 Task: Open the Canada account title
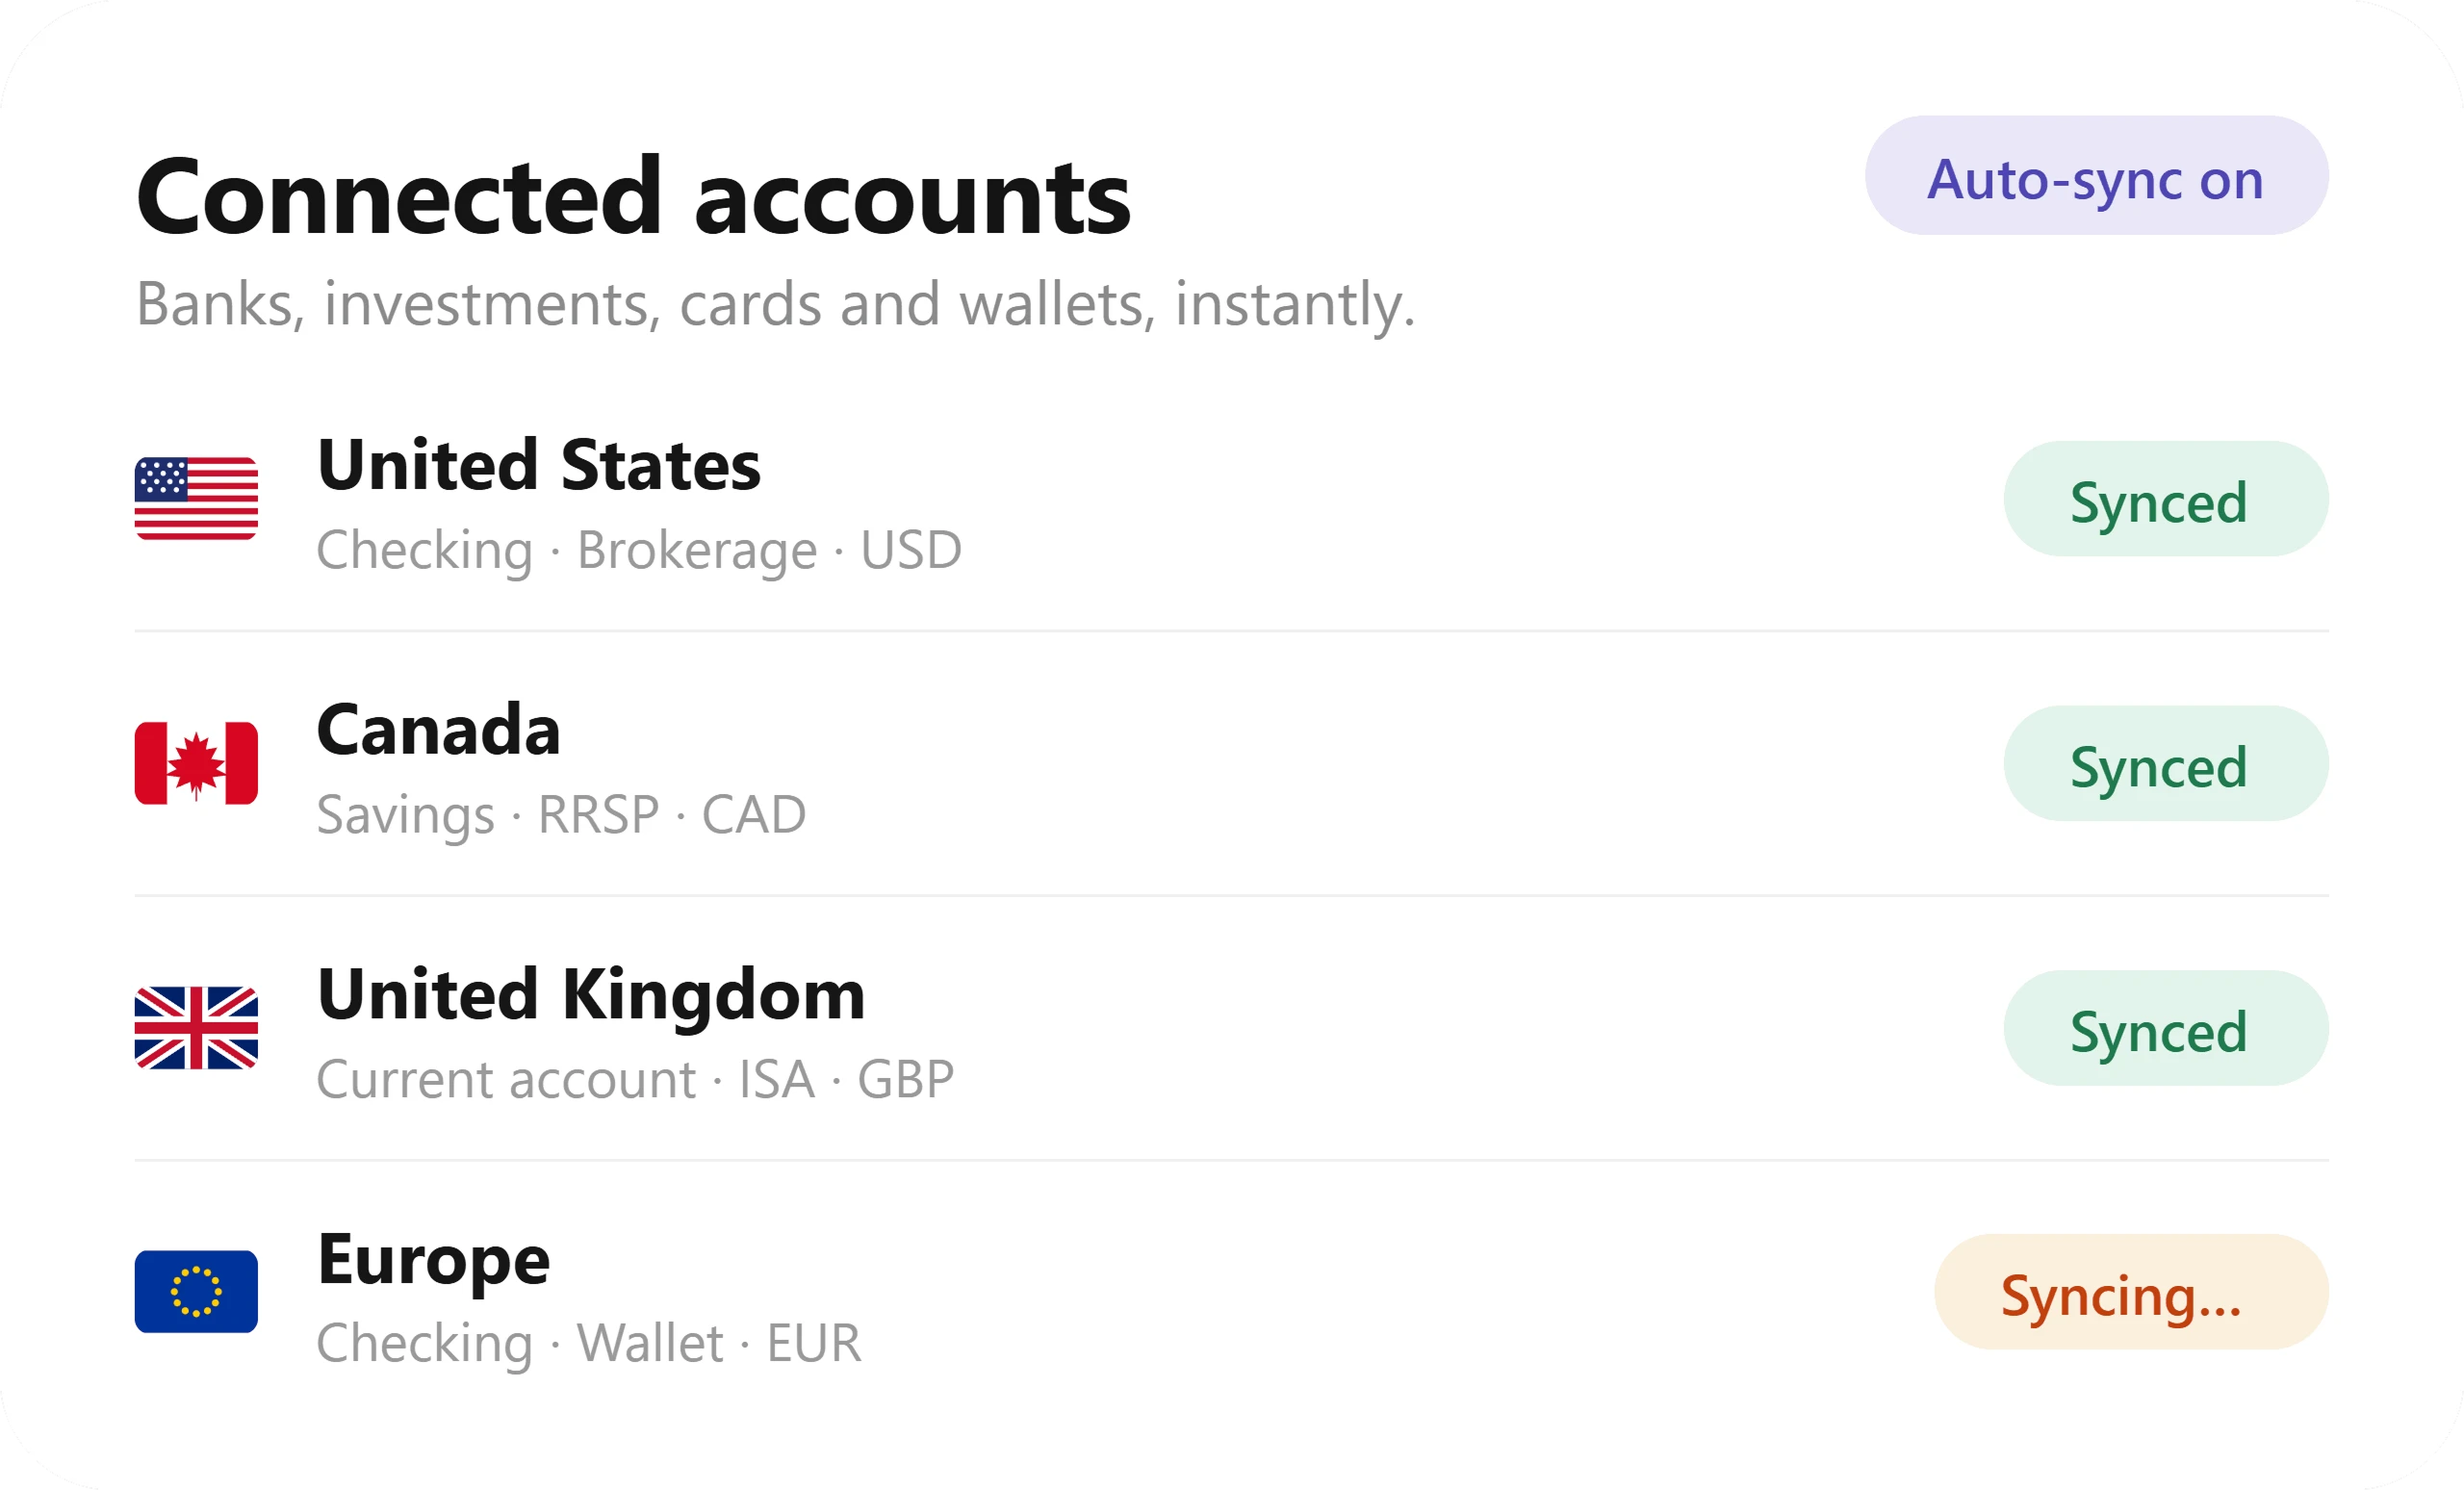pos(439,730)
